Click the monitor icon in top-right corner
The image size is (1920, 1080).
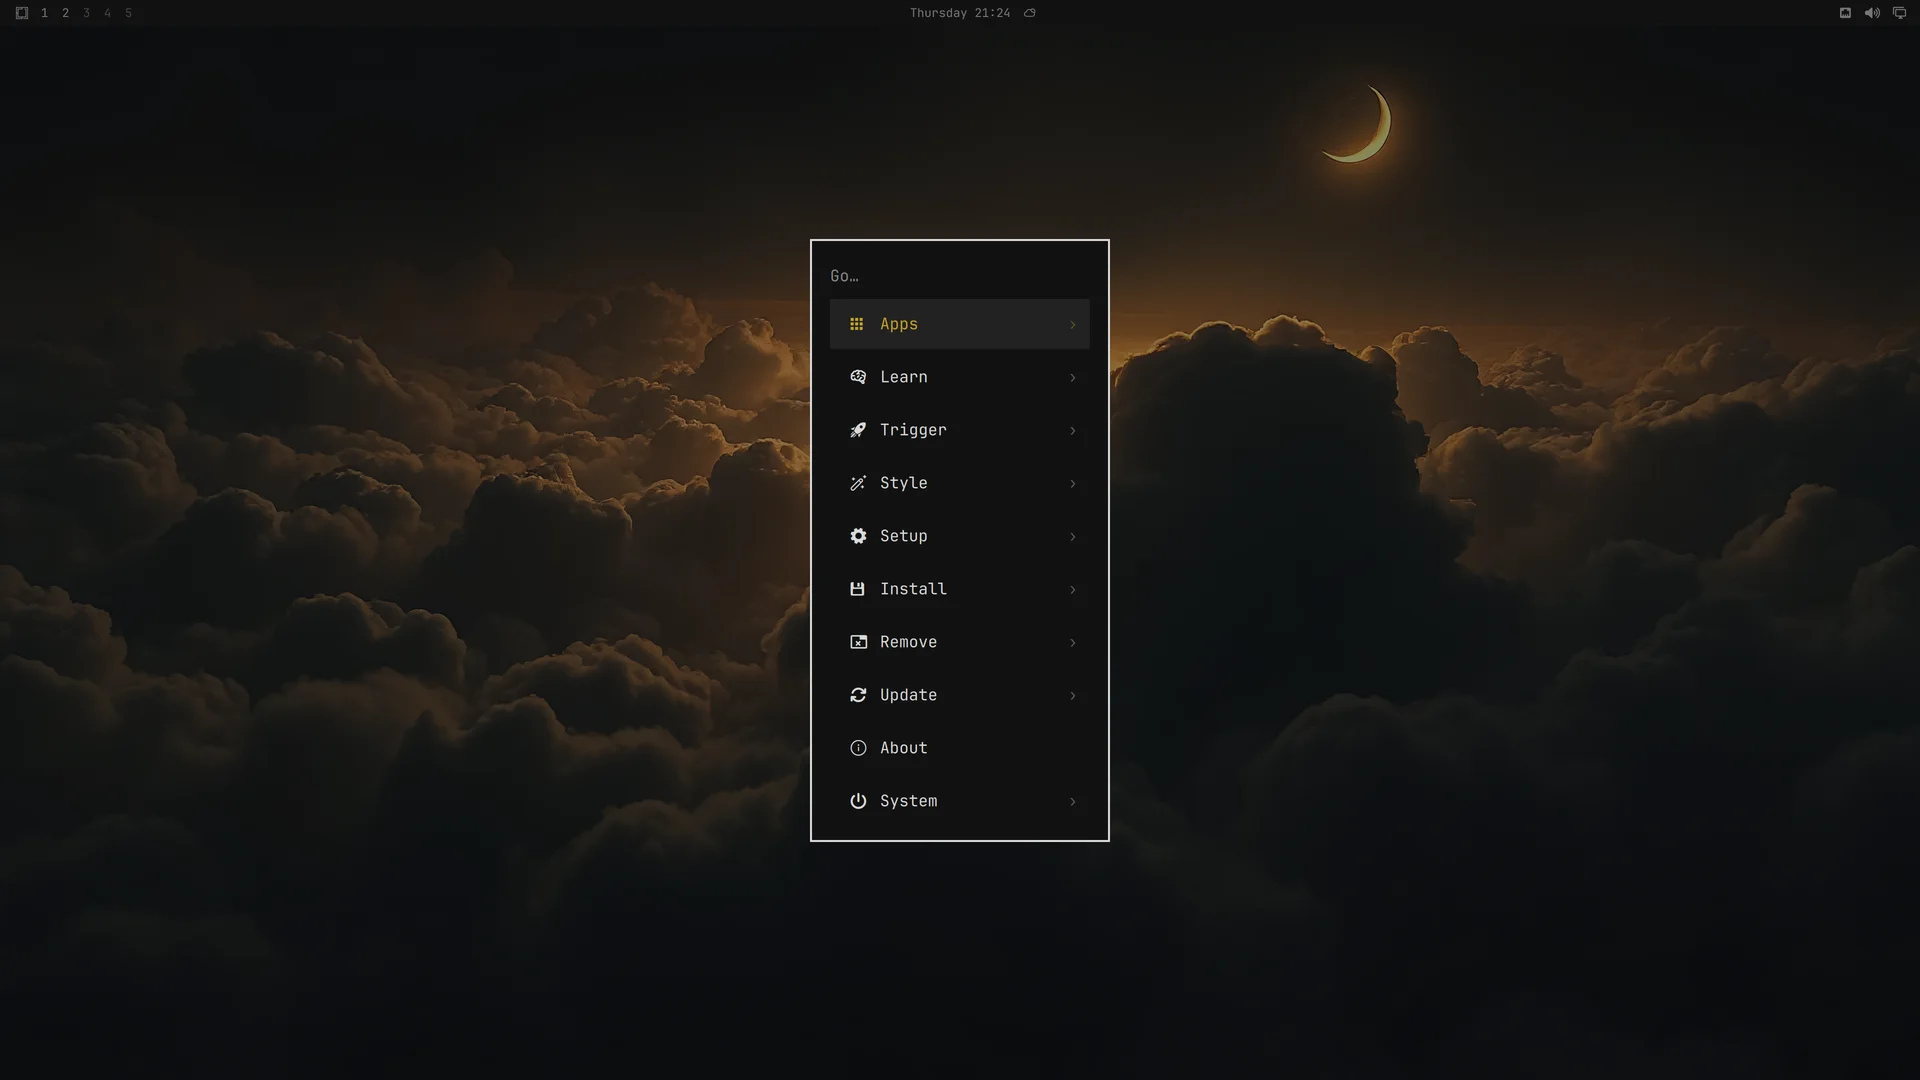[x=1899, y=13]
